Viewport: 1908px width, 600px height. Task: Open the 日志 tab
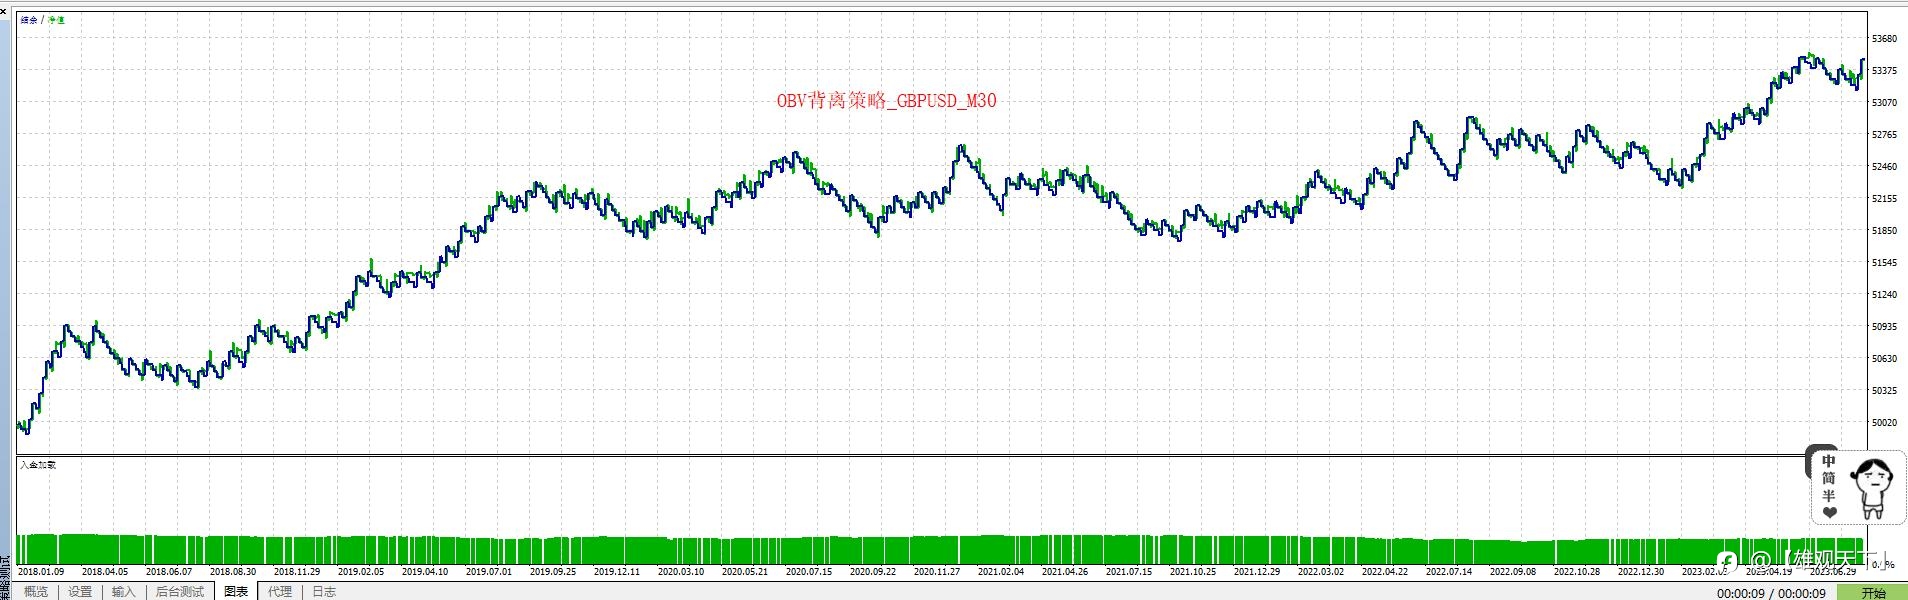point(324,592)
